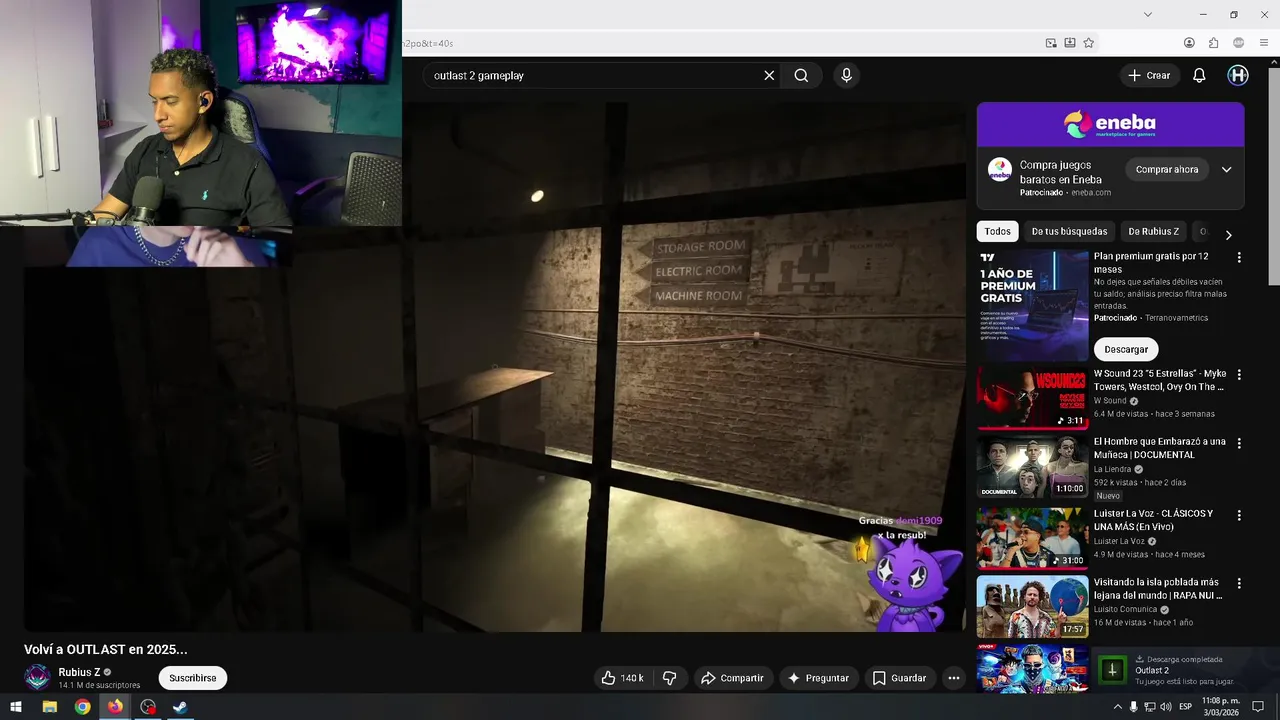This screenshot has width=1280, height=720.
Task: Click the Preguntar button
Action: point(818,678)
